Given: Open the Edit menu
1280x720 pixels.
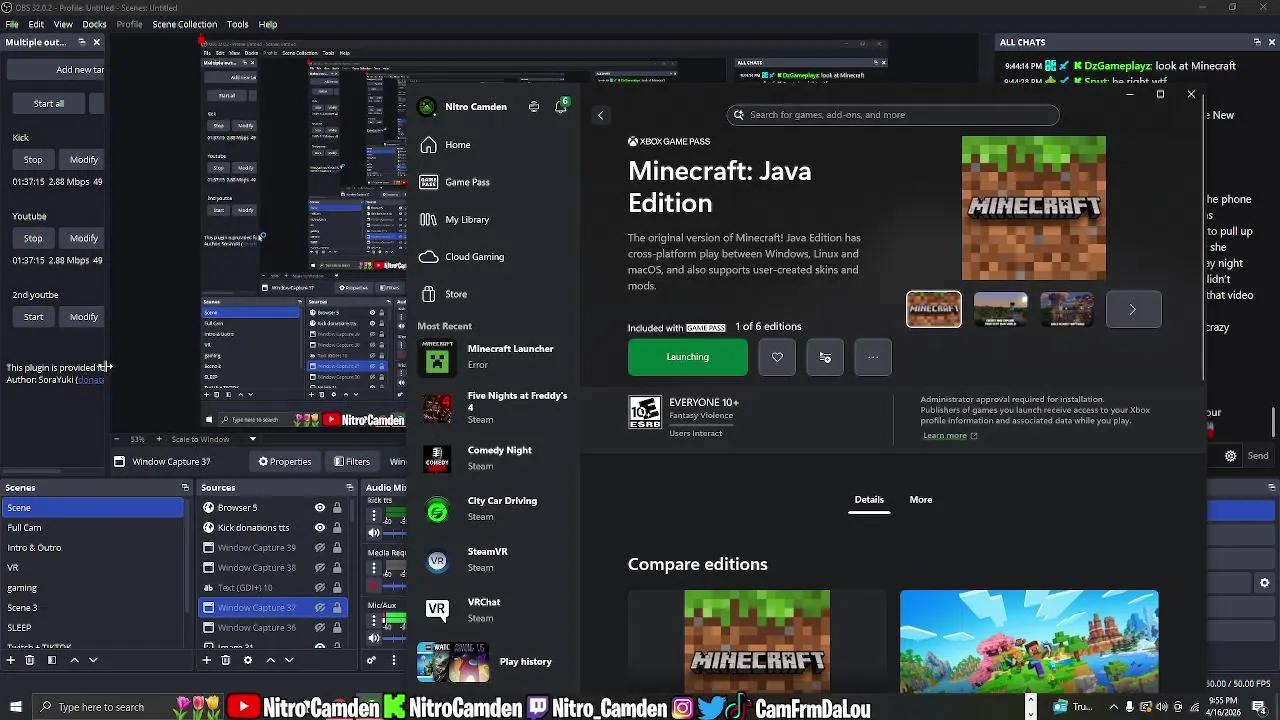Looking at the screenshot, I should (36, 24).
